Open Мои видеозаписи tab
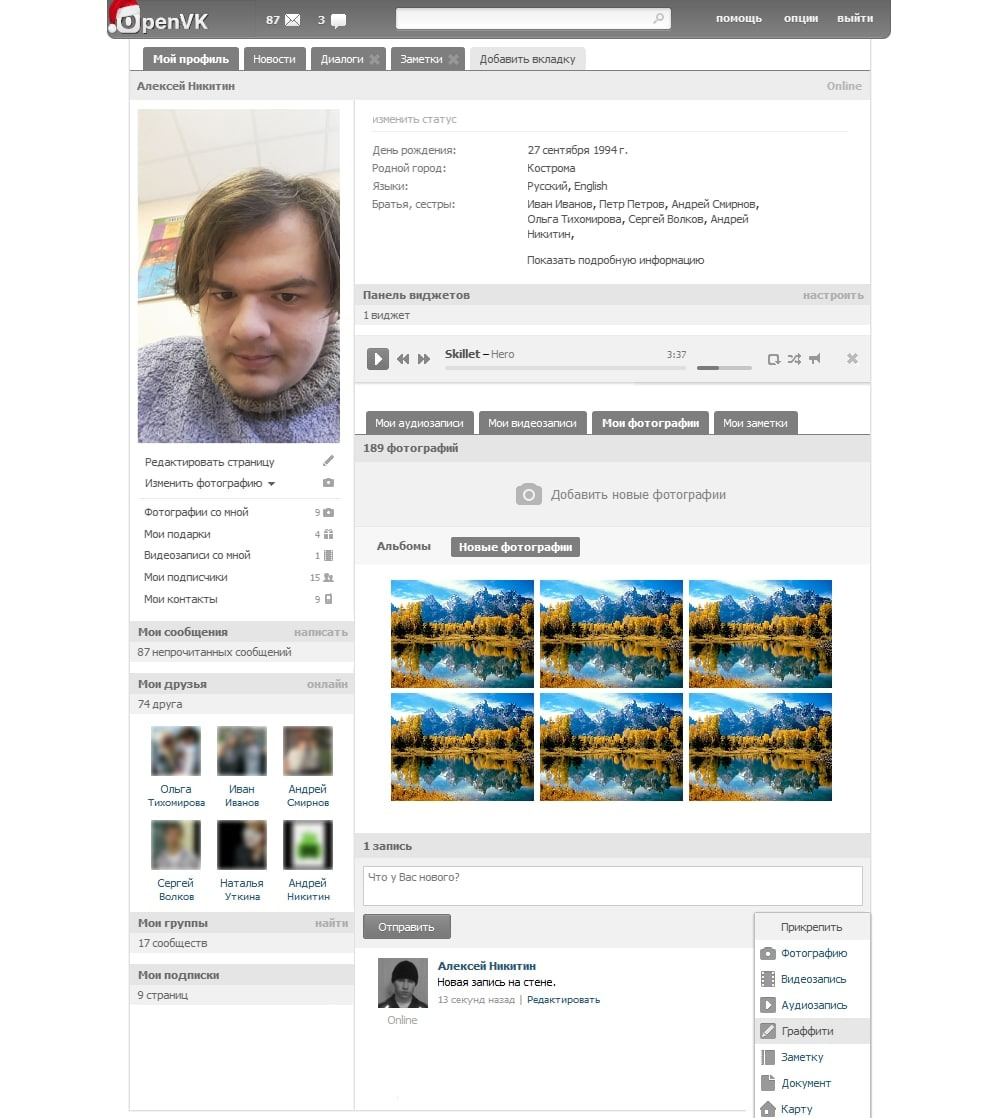This screenshot has width=991, height=1118. point(533,423)
